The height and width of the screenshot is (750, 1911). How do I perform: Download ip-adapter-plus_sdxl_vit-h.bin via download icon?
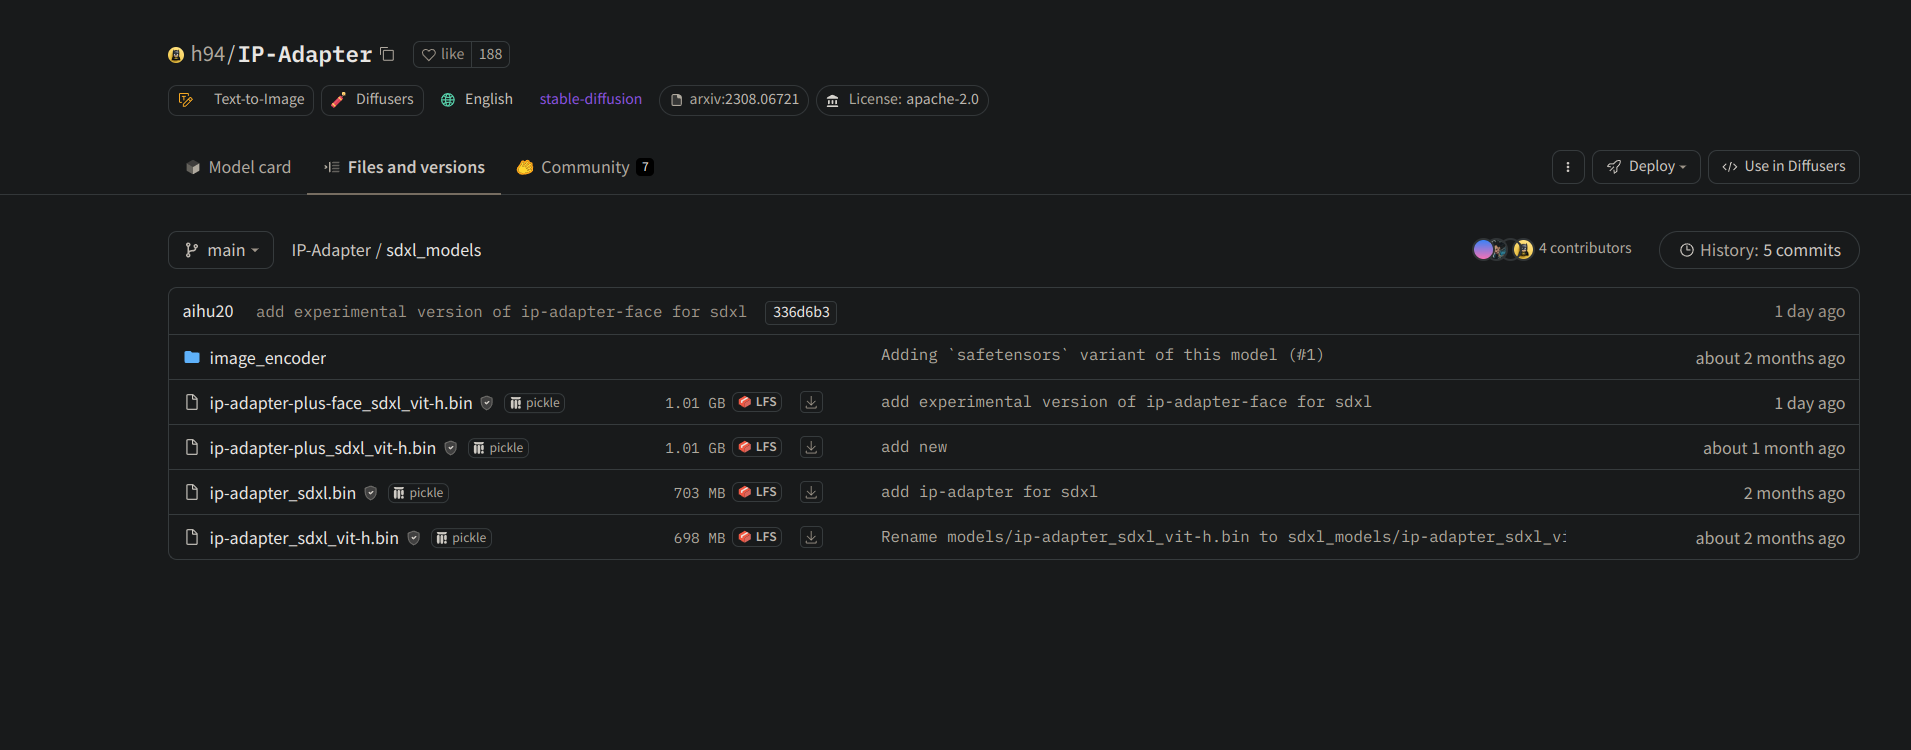811,447
